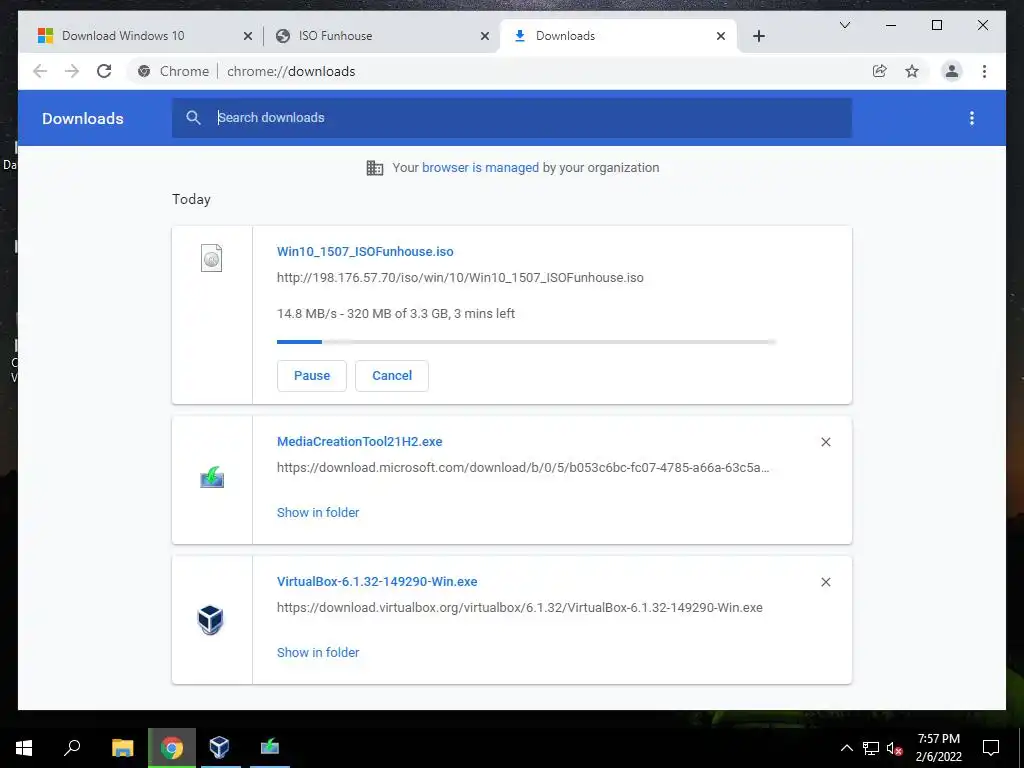The width and height of the screenshot is (1024, 768).
Task: Open File Explorer from the taskbar
Action: [122, 748]
